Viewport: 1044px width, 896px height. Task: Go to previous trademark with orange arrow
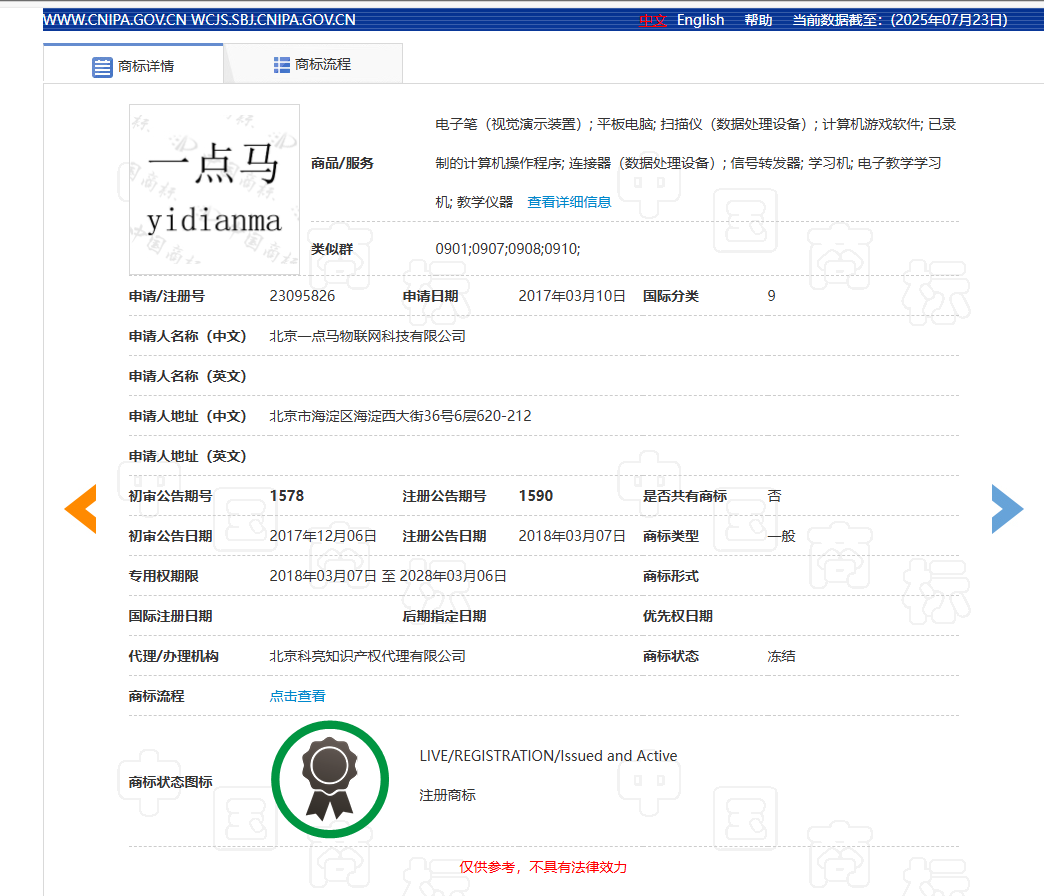[81, 508]
